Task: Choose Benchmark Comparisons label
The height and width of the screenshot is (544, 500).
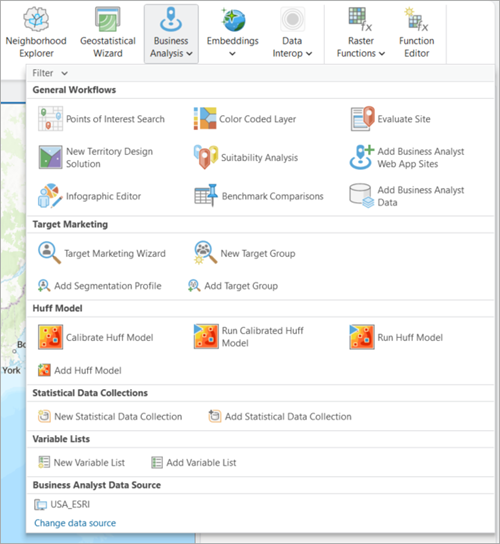Action: (273, 196)
